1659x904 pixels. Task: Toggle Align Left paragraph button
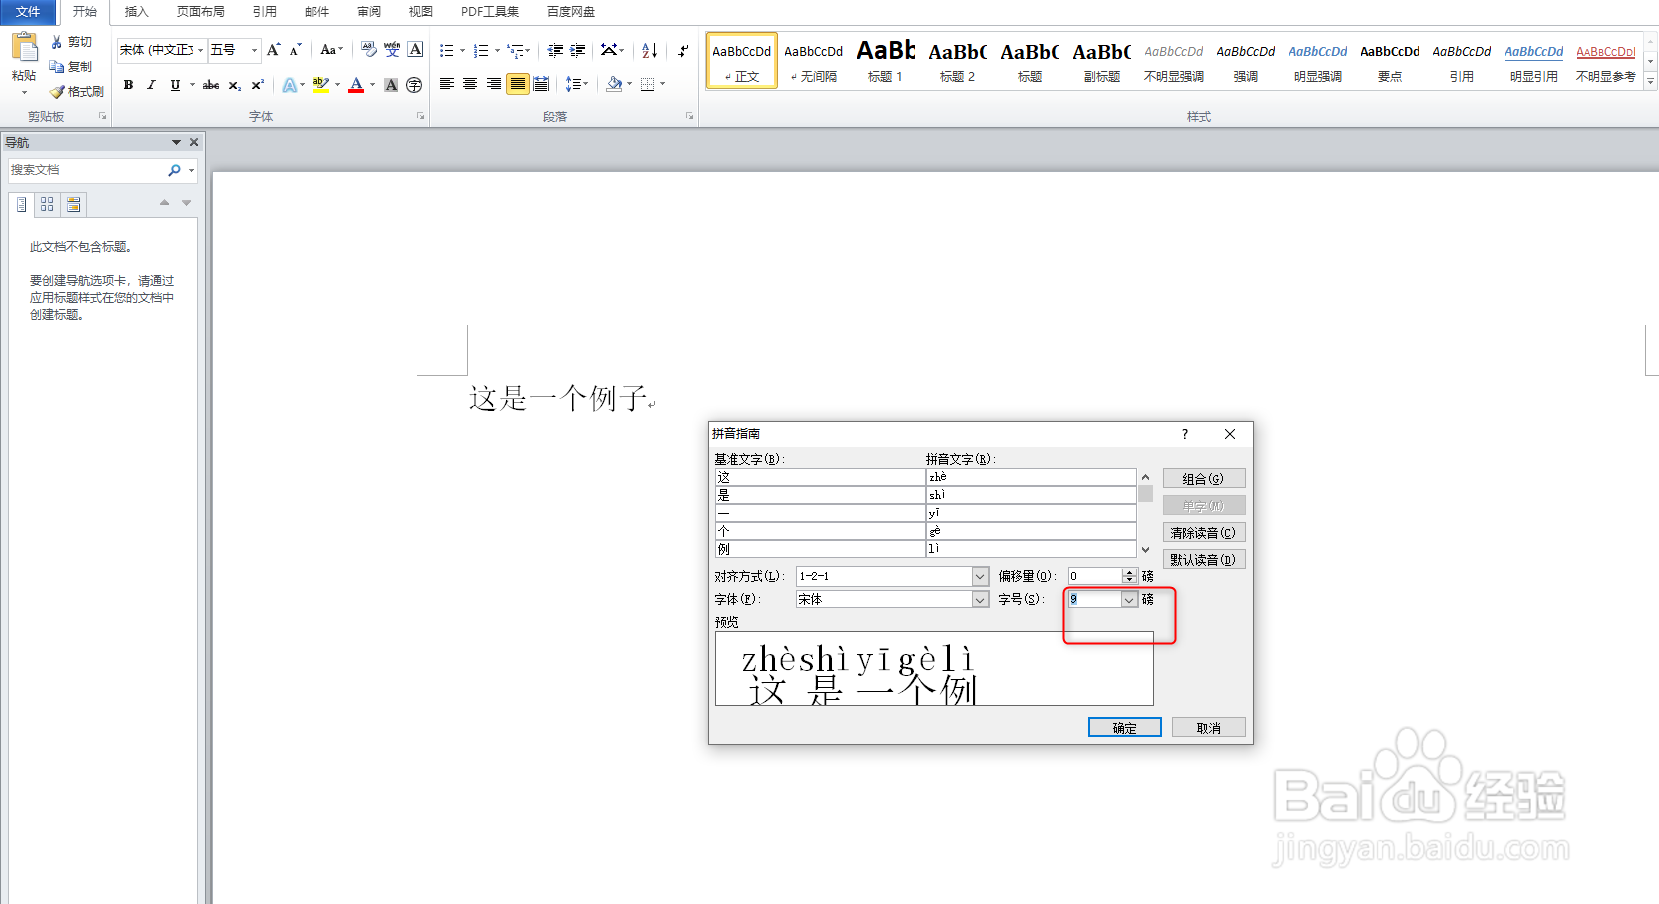pyautogui.click(x=447, y=84)
